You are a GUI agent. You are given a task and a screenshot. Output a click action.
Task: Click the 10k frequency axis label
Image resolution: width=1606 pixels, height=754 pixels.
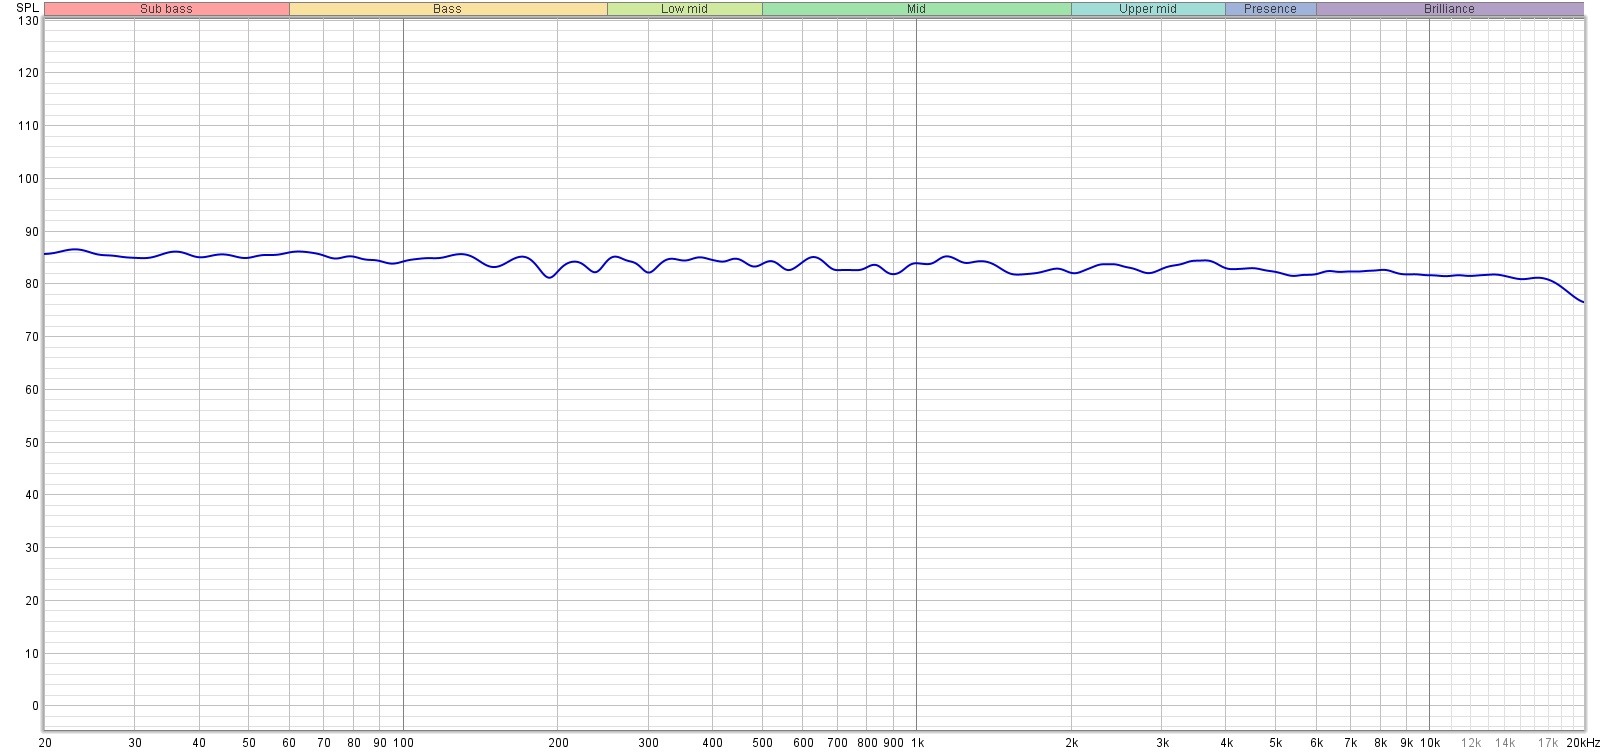pyautogui.click(x=1430, y=743)
